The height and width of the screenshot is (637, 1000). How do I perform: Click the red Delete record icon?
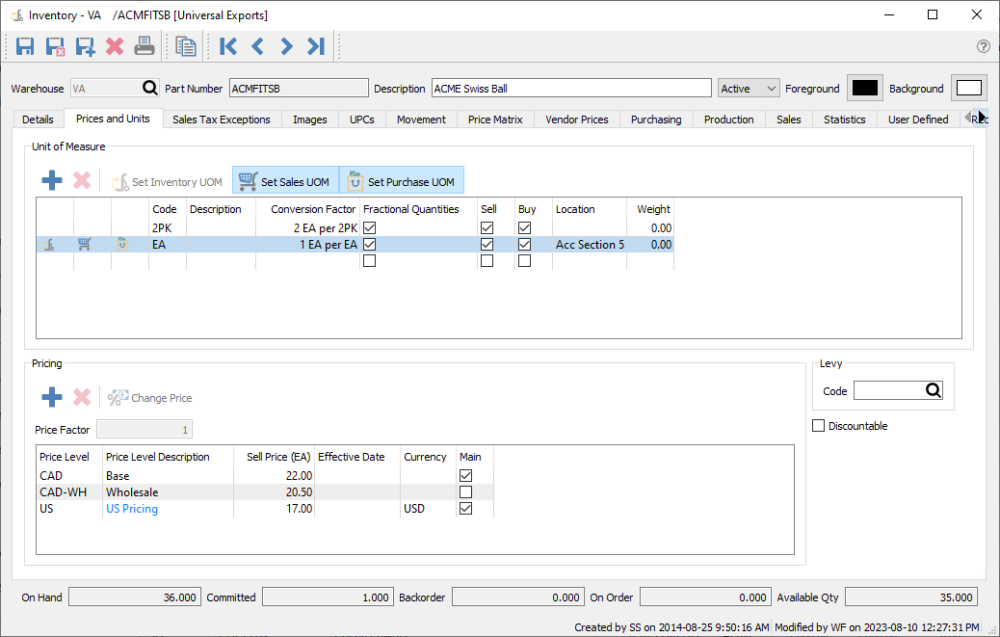pyautogui.click(x=115, y=47)
